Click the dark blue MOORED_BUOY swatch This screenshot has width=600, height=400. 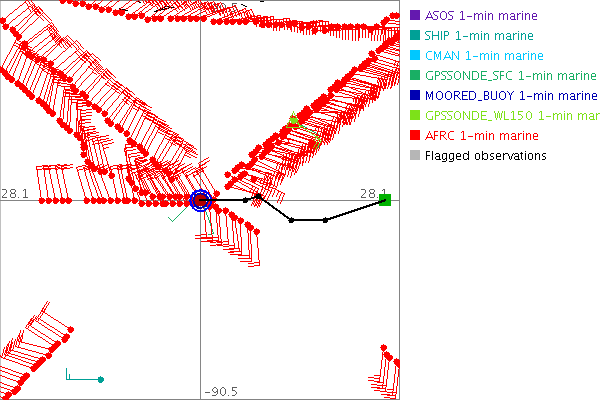point(414,96)
